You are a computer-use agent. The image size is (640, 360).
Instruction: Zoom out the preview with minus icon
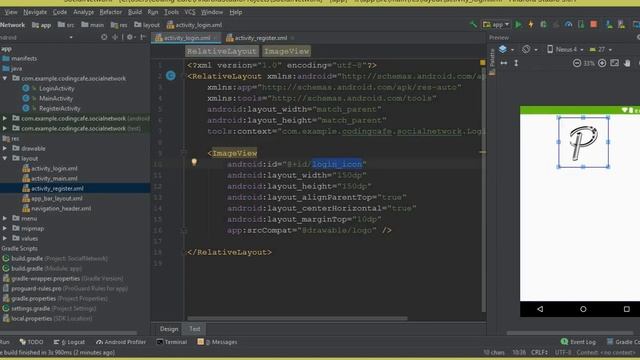tap(577, 63)
